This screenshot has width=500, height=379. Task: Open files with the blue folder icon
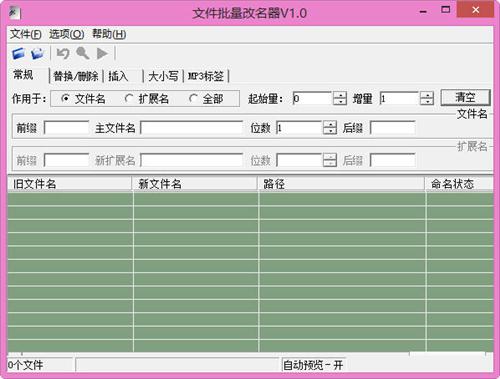click(x=18, y=53)
